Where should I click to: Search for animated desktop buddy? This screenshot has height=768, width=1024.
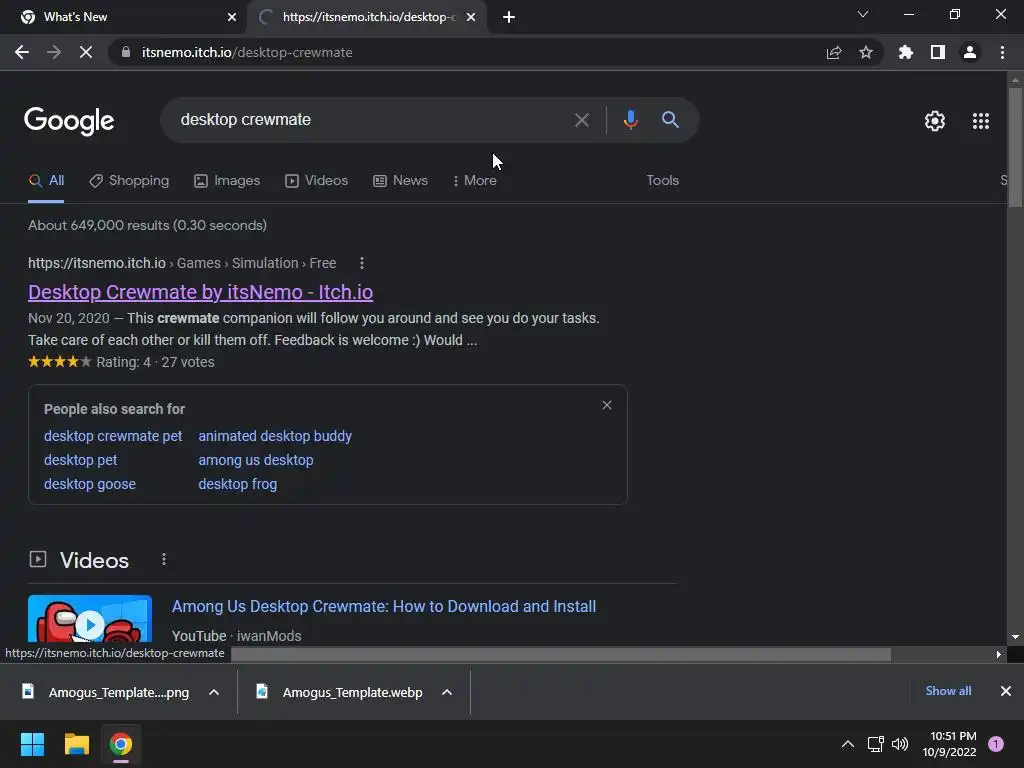coord(275,436)
